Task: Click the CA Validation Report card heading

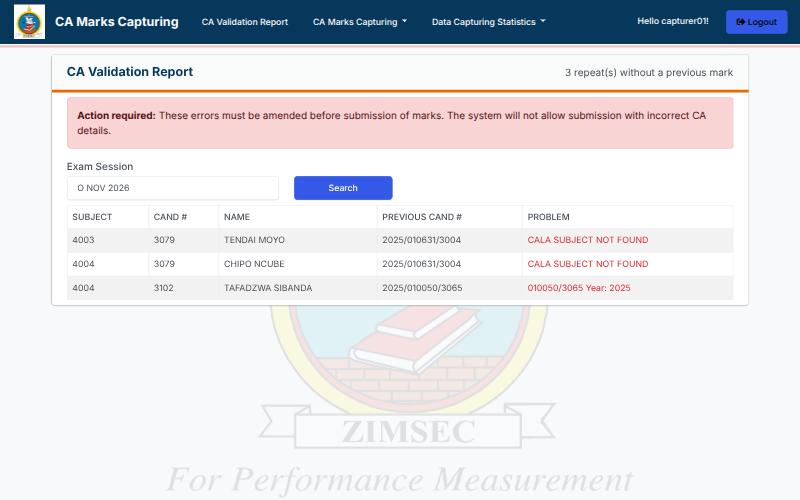Action: click(x=130, y=72)
